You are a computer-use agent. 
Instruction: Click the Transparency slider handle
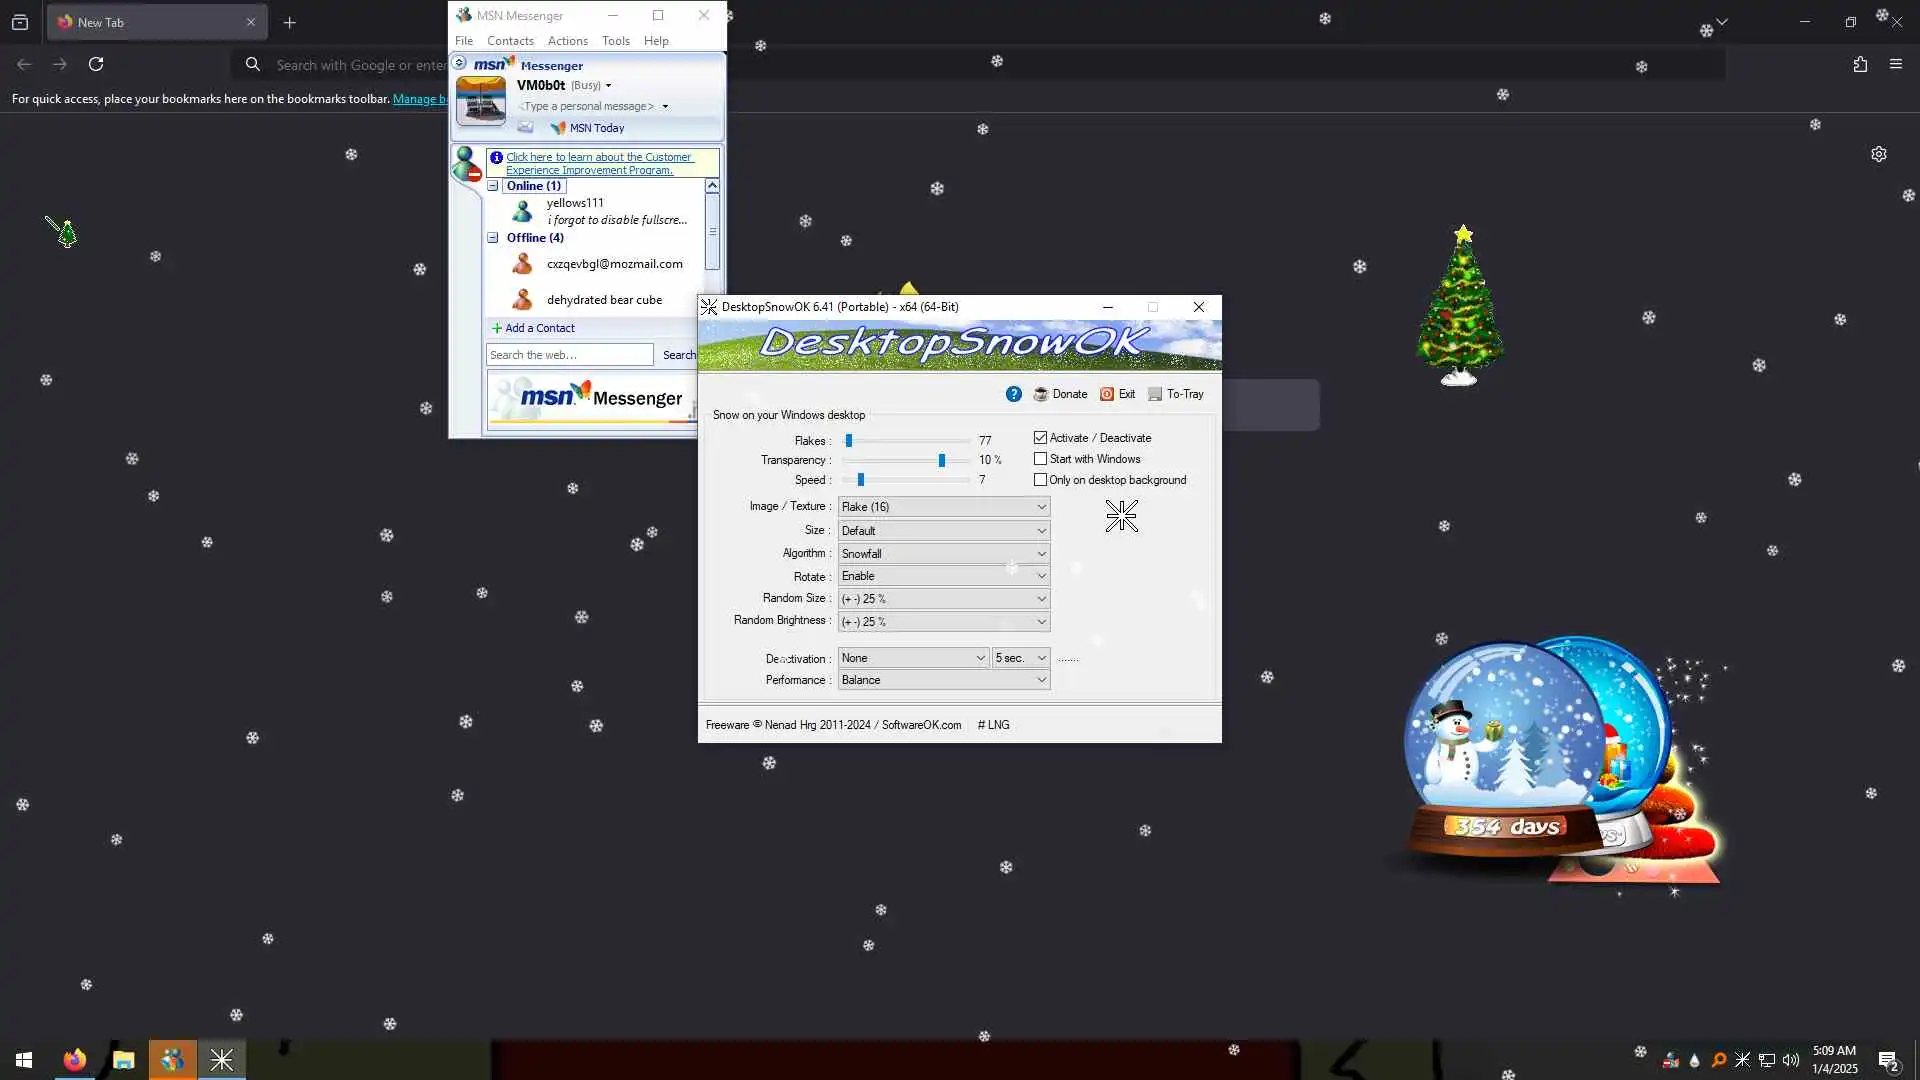941,460
